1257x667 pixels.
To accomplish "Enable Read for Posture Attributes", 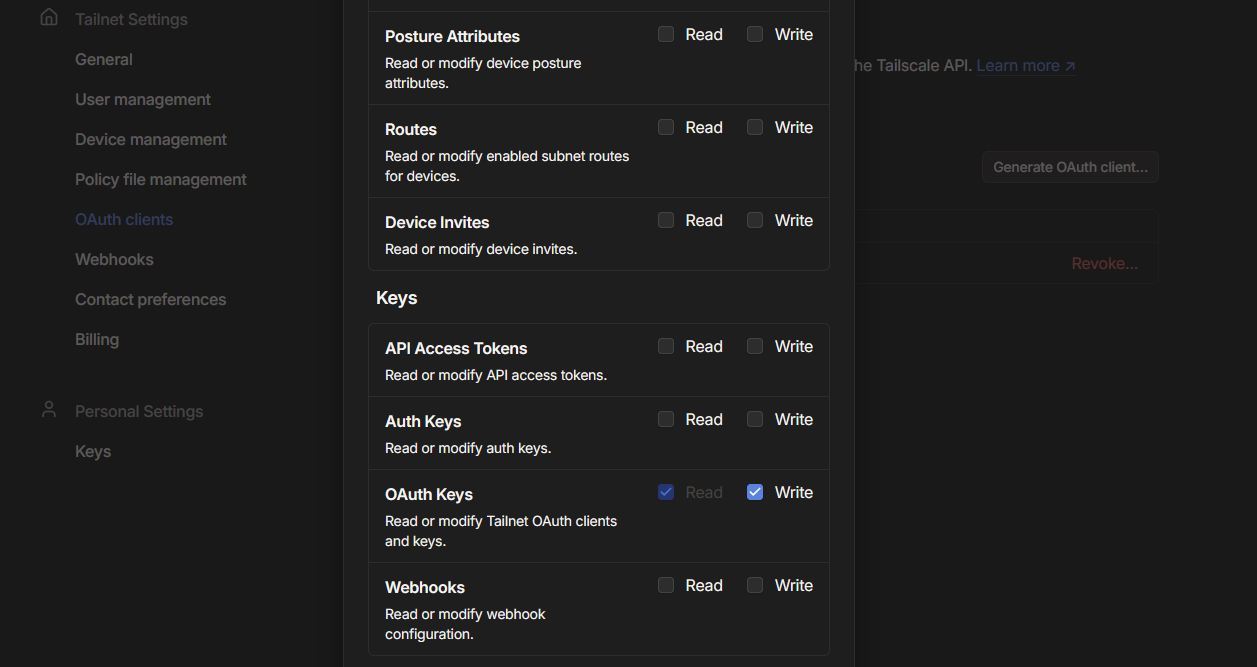I will pos(666,34).
